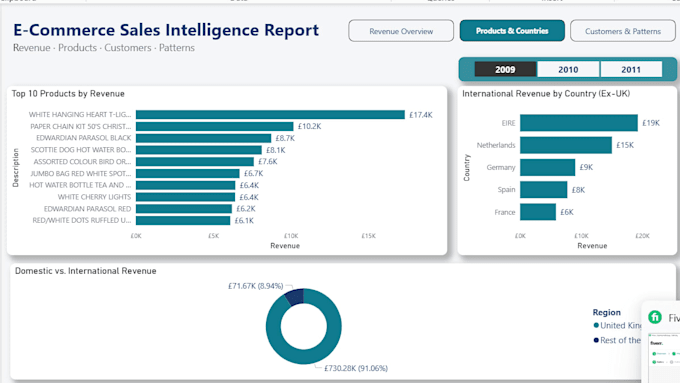Click the Top 10 Products by Revenue title
Viewport: 680px width, 383px height.
(x=68, y=94)
